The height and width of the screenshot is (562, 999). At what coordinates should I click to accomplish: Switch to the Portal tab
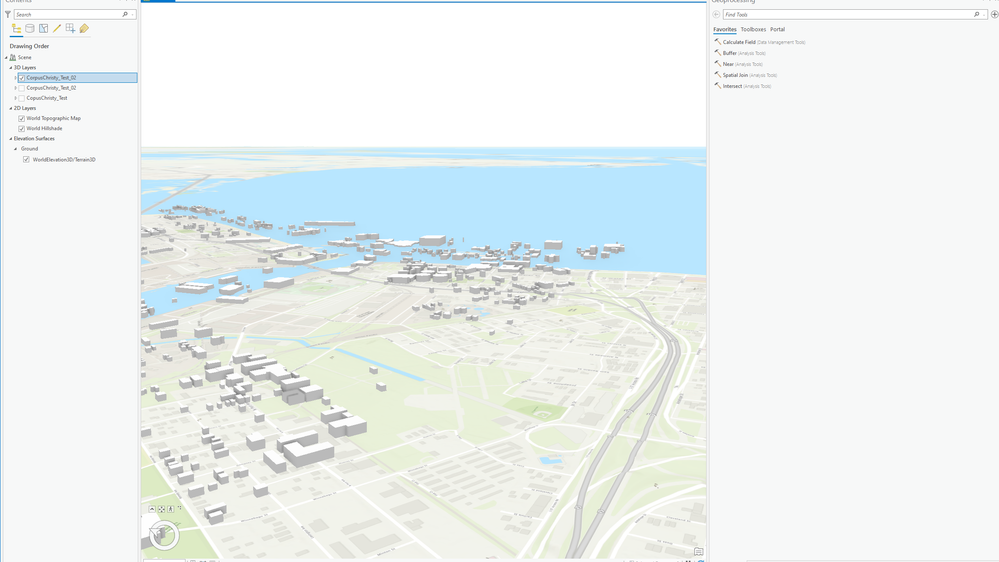click(x=777, y=29)
